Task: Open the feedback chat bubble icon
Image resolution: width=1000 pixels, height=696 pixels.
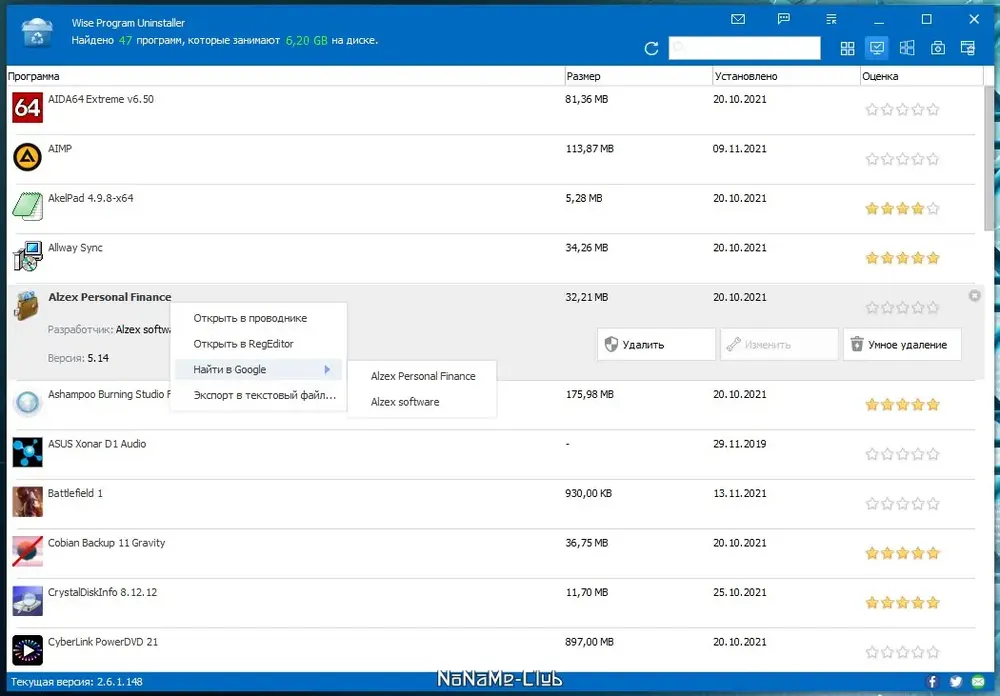Action: coord(784,19)
